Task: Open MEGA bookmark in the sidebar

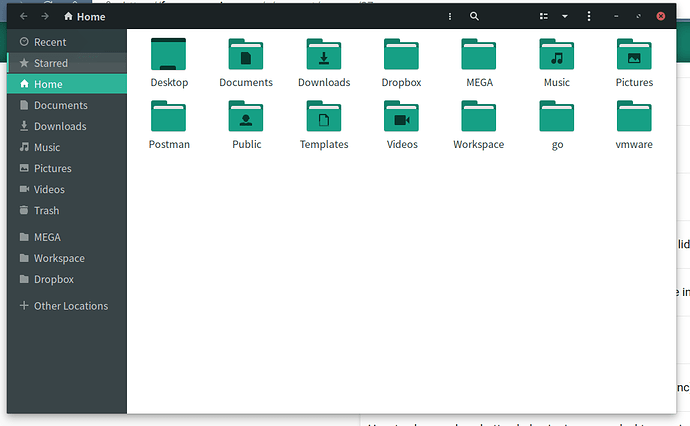Action: [67, 237]
